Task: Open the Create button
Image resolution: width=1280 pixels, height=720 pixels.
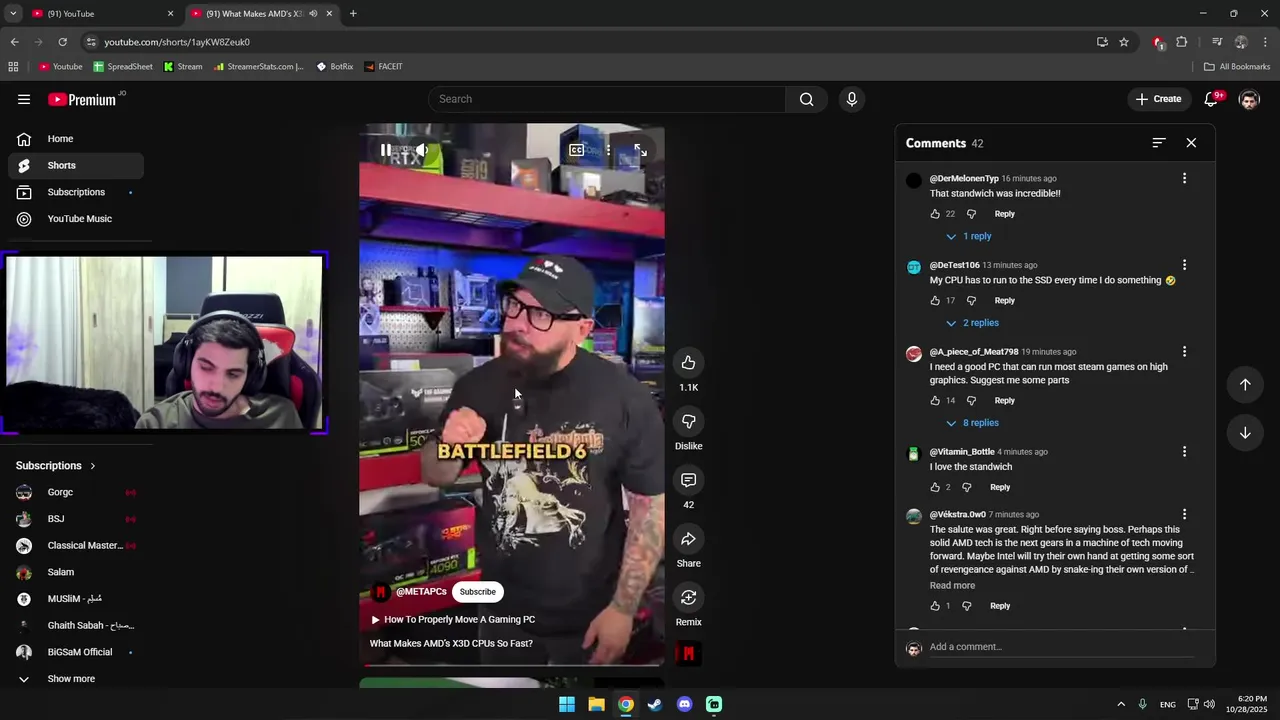Action: (1158, 99)
